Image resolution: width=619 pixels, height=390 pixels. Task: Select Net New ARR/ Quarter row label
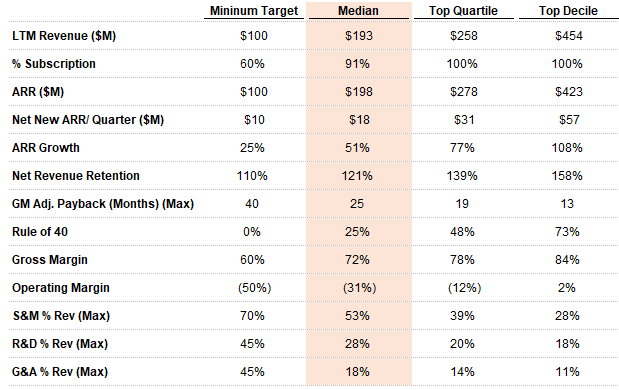point(88,120)
